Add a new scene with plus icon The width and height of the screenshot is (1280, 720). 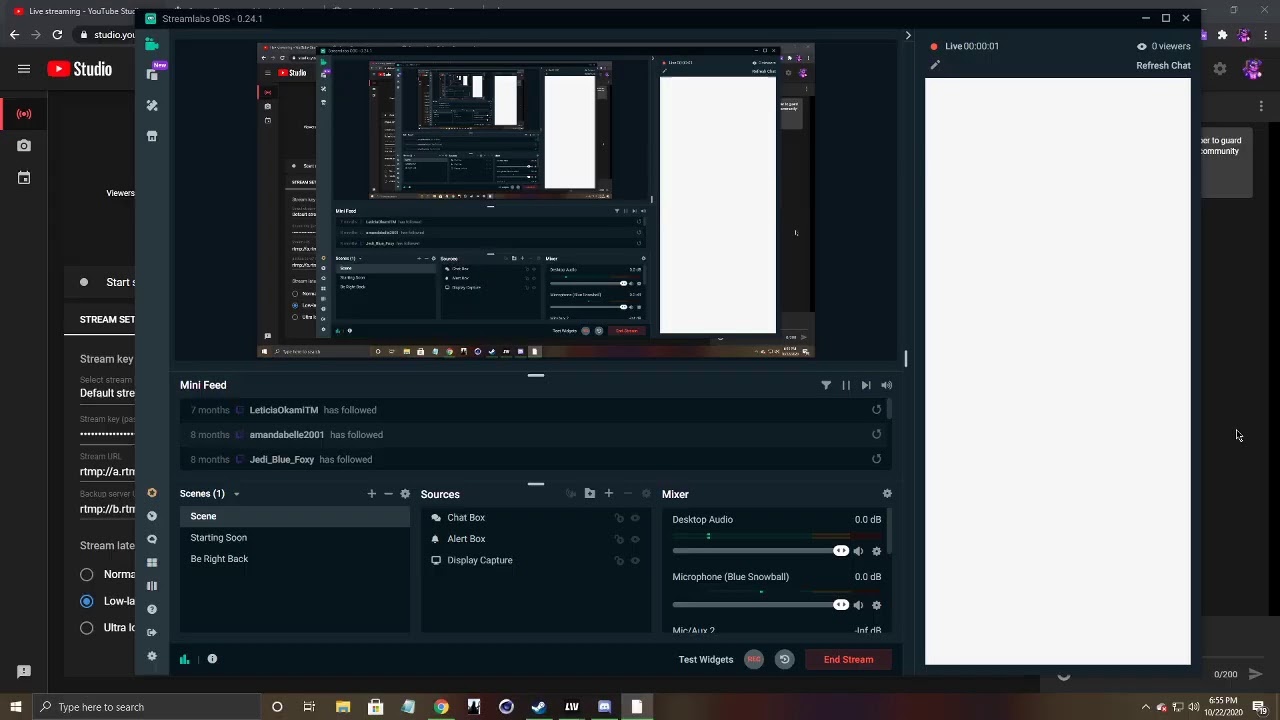[x=371, y=494]
